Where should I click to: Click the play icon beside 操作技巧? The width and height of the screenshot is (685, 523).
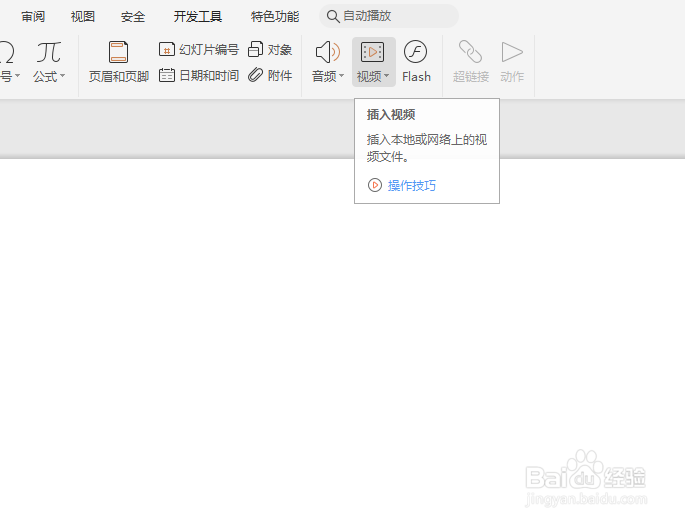(375, 185)
